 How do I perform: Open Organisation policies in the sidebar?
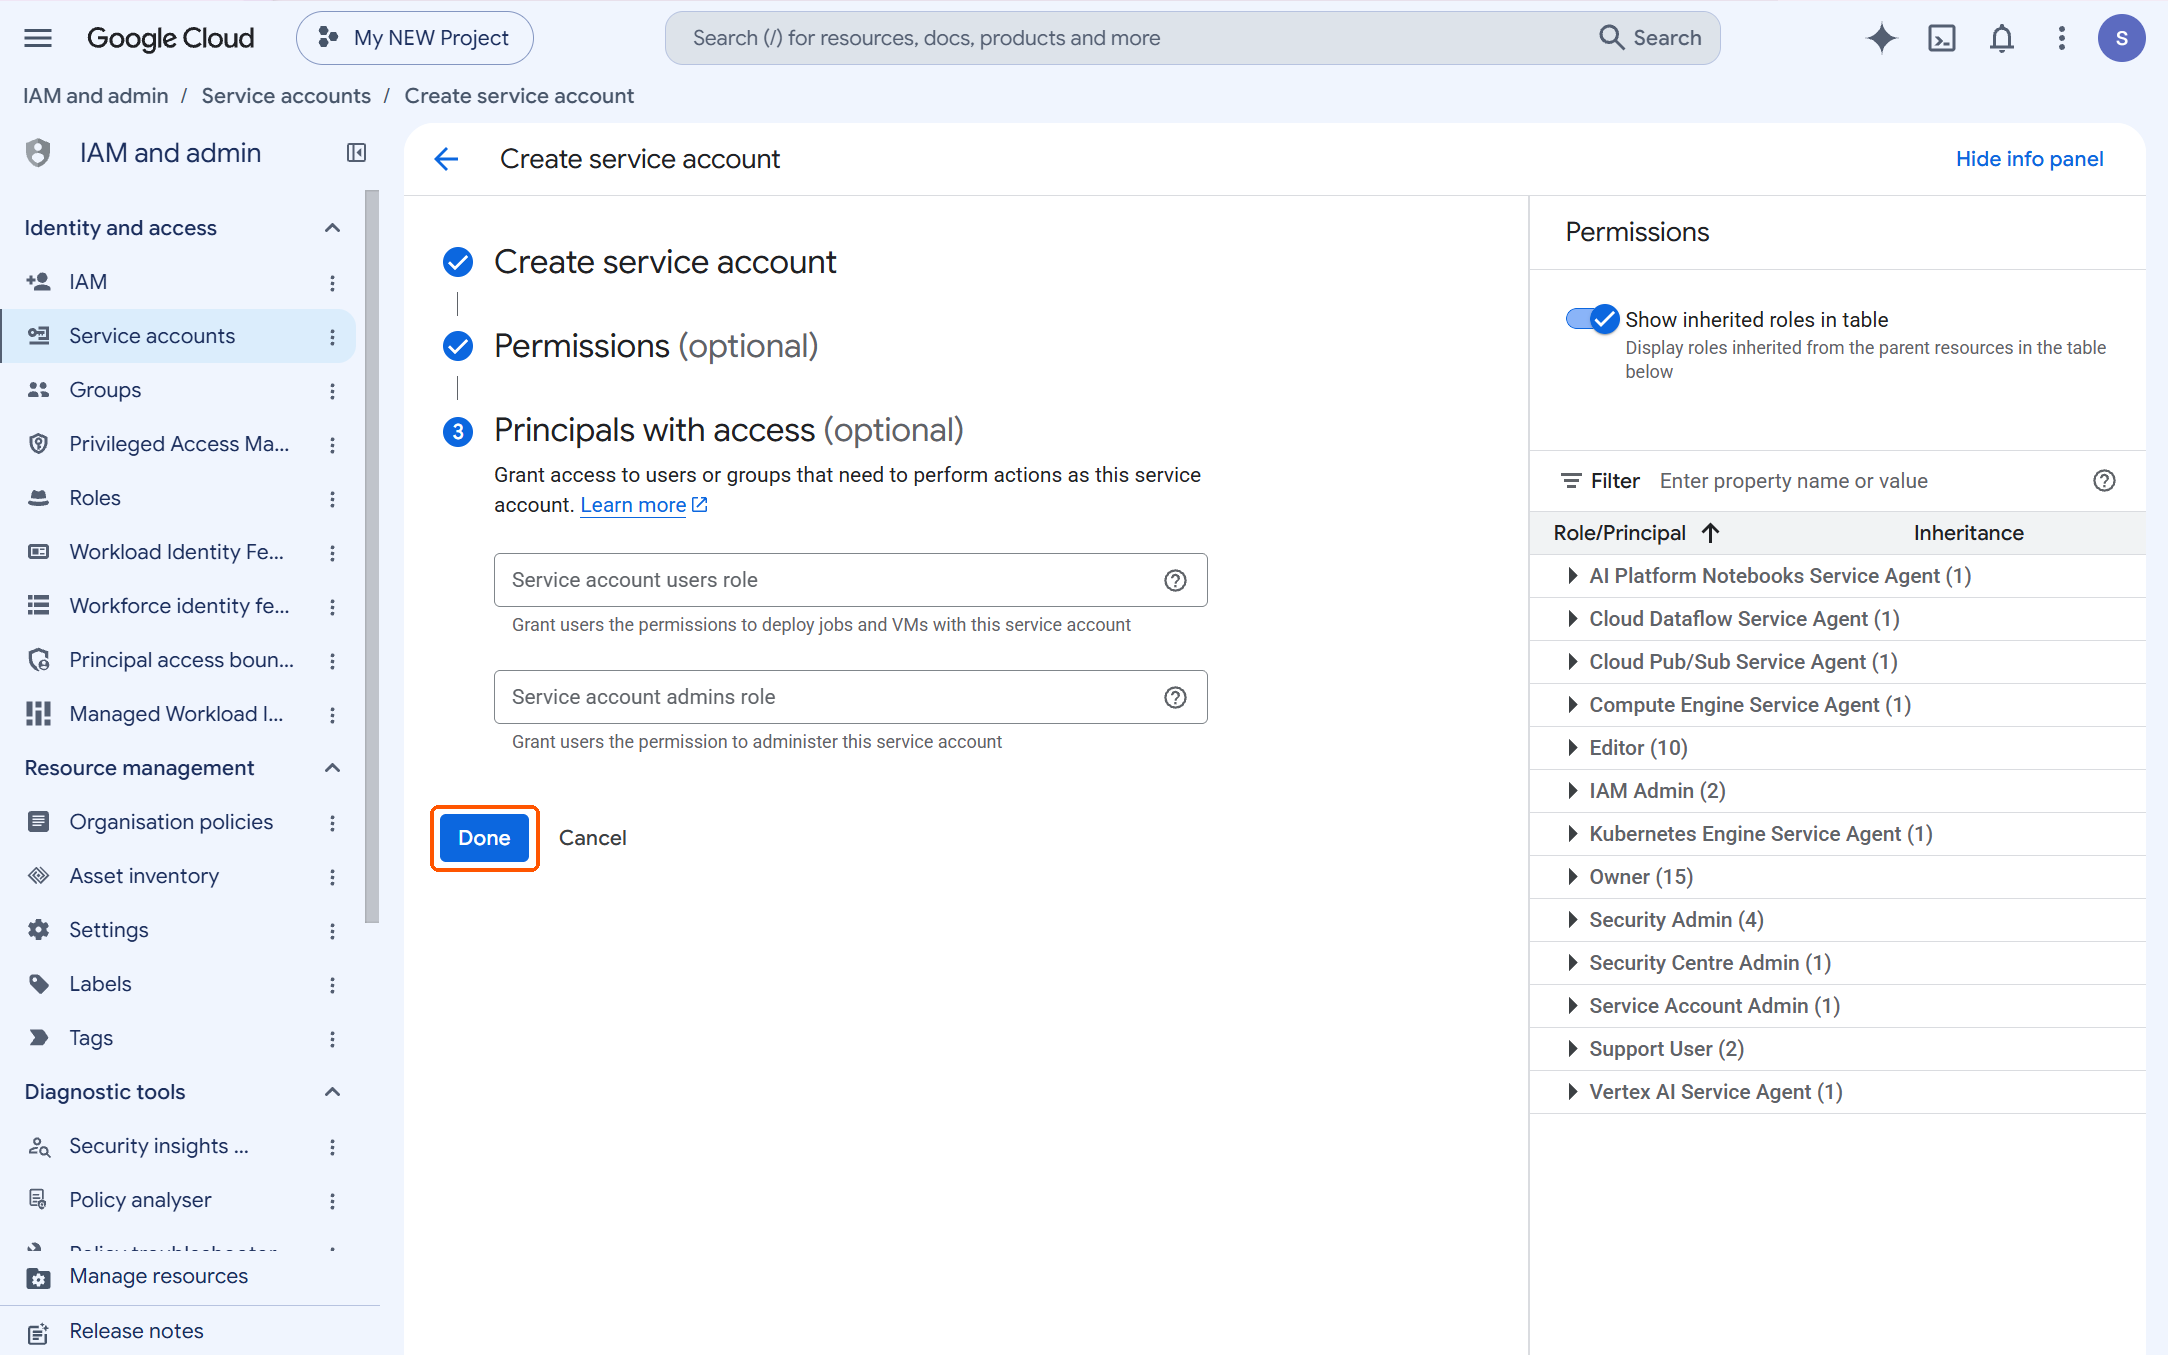tap(171, 822)
